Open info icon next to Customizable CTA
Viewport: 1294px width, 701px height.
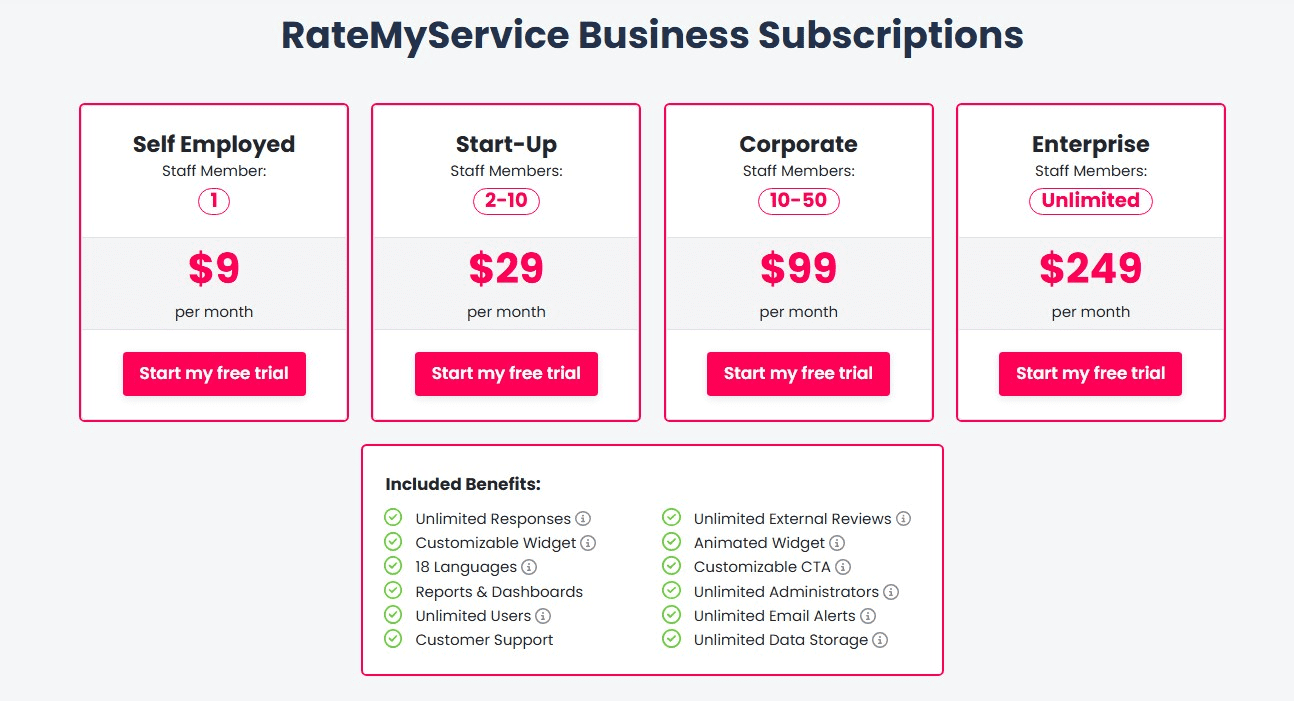tap(843, 567)
